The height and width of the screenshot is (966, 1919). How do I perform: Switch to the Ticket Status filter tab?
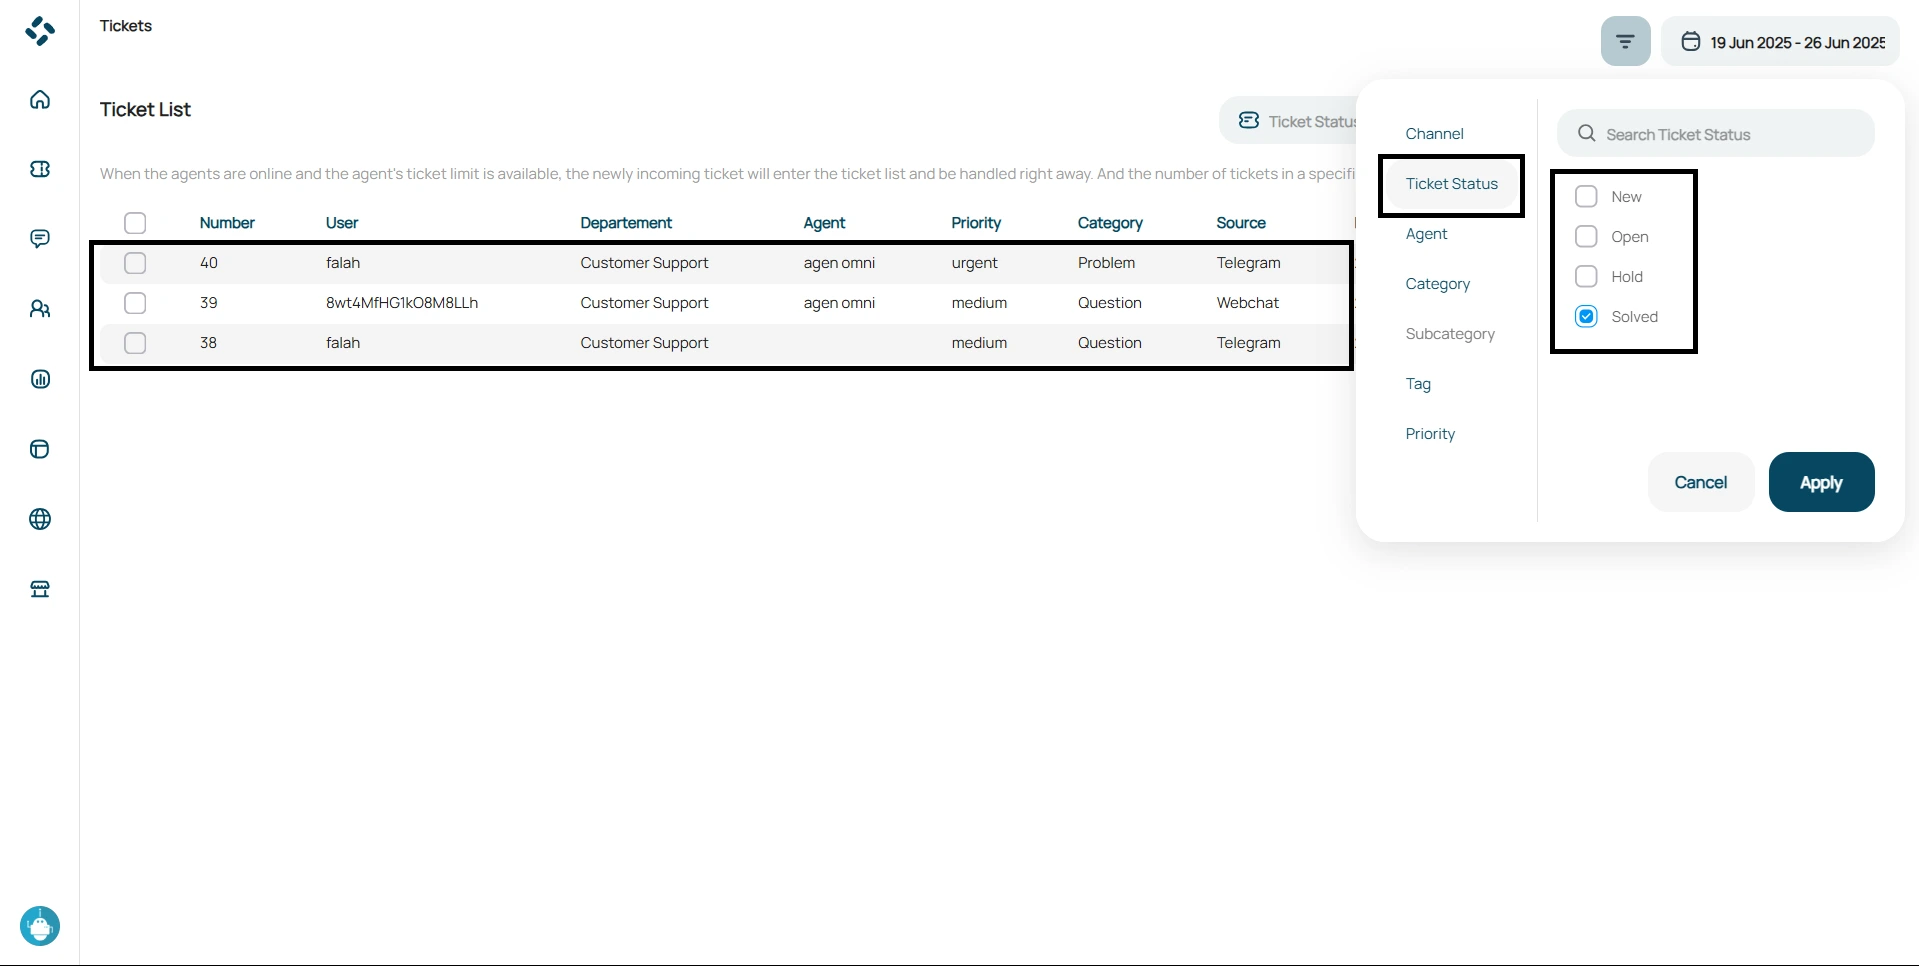(x=1452, y=184)
